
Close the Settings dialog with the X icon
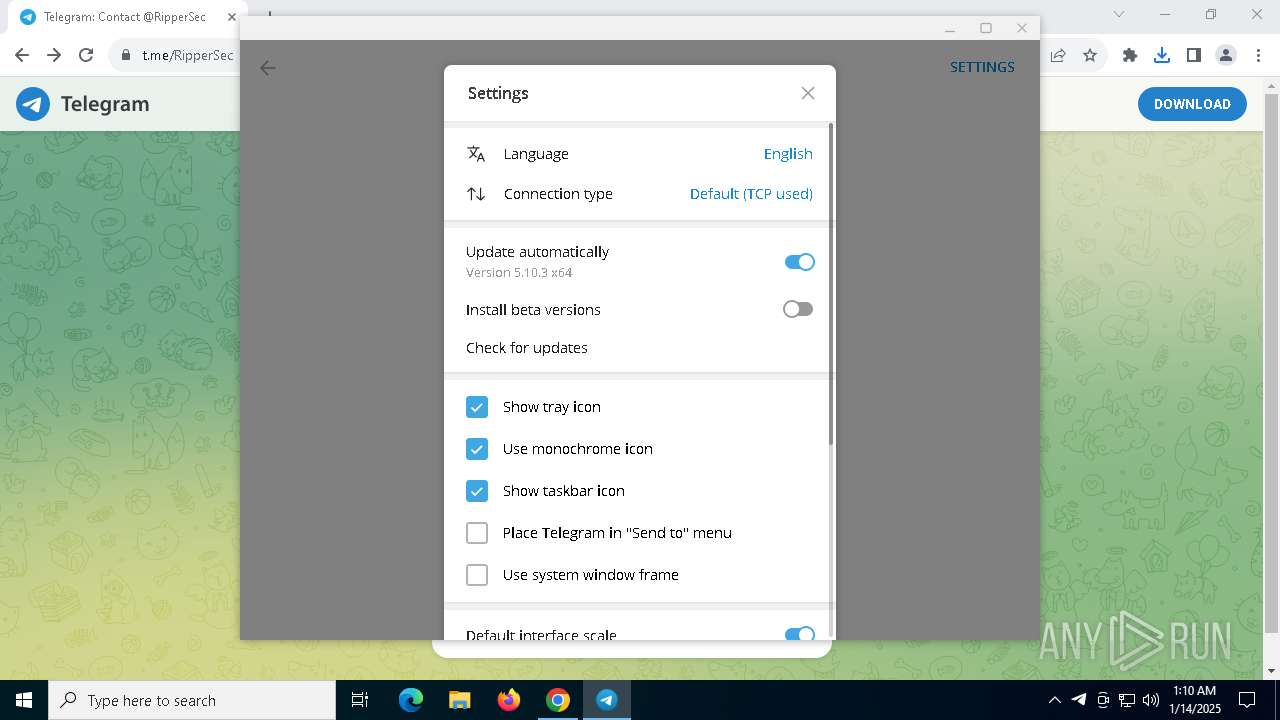pyautogui.click(x=808, y=93)
